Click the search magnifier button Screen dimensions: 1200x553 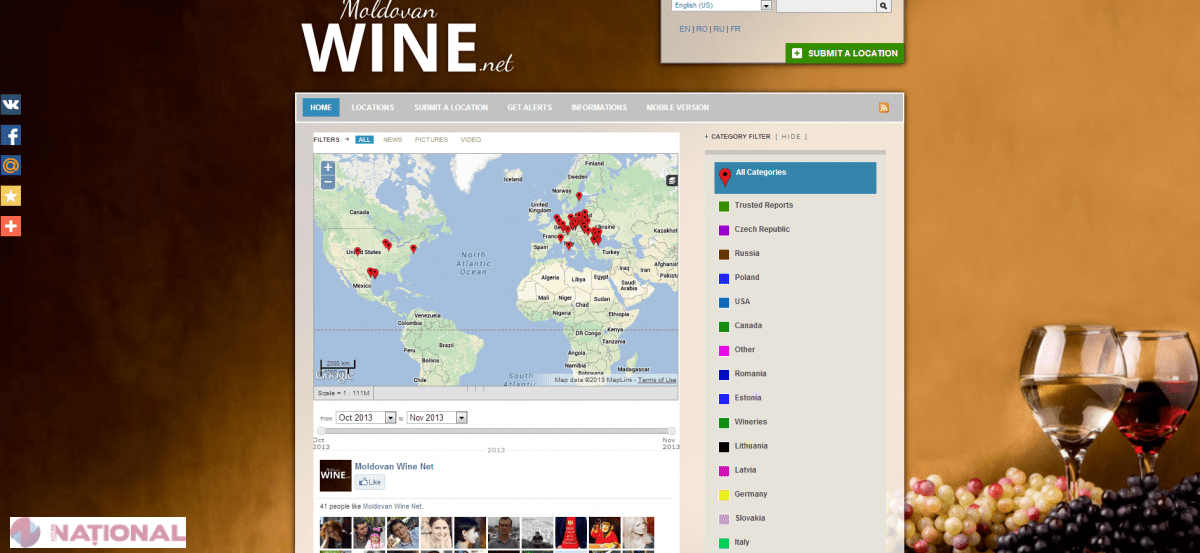click(883, 5)
